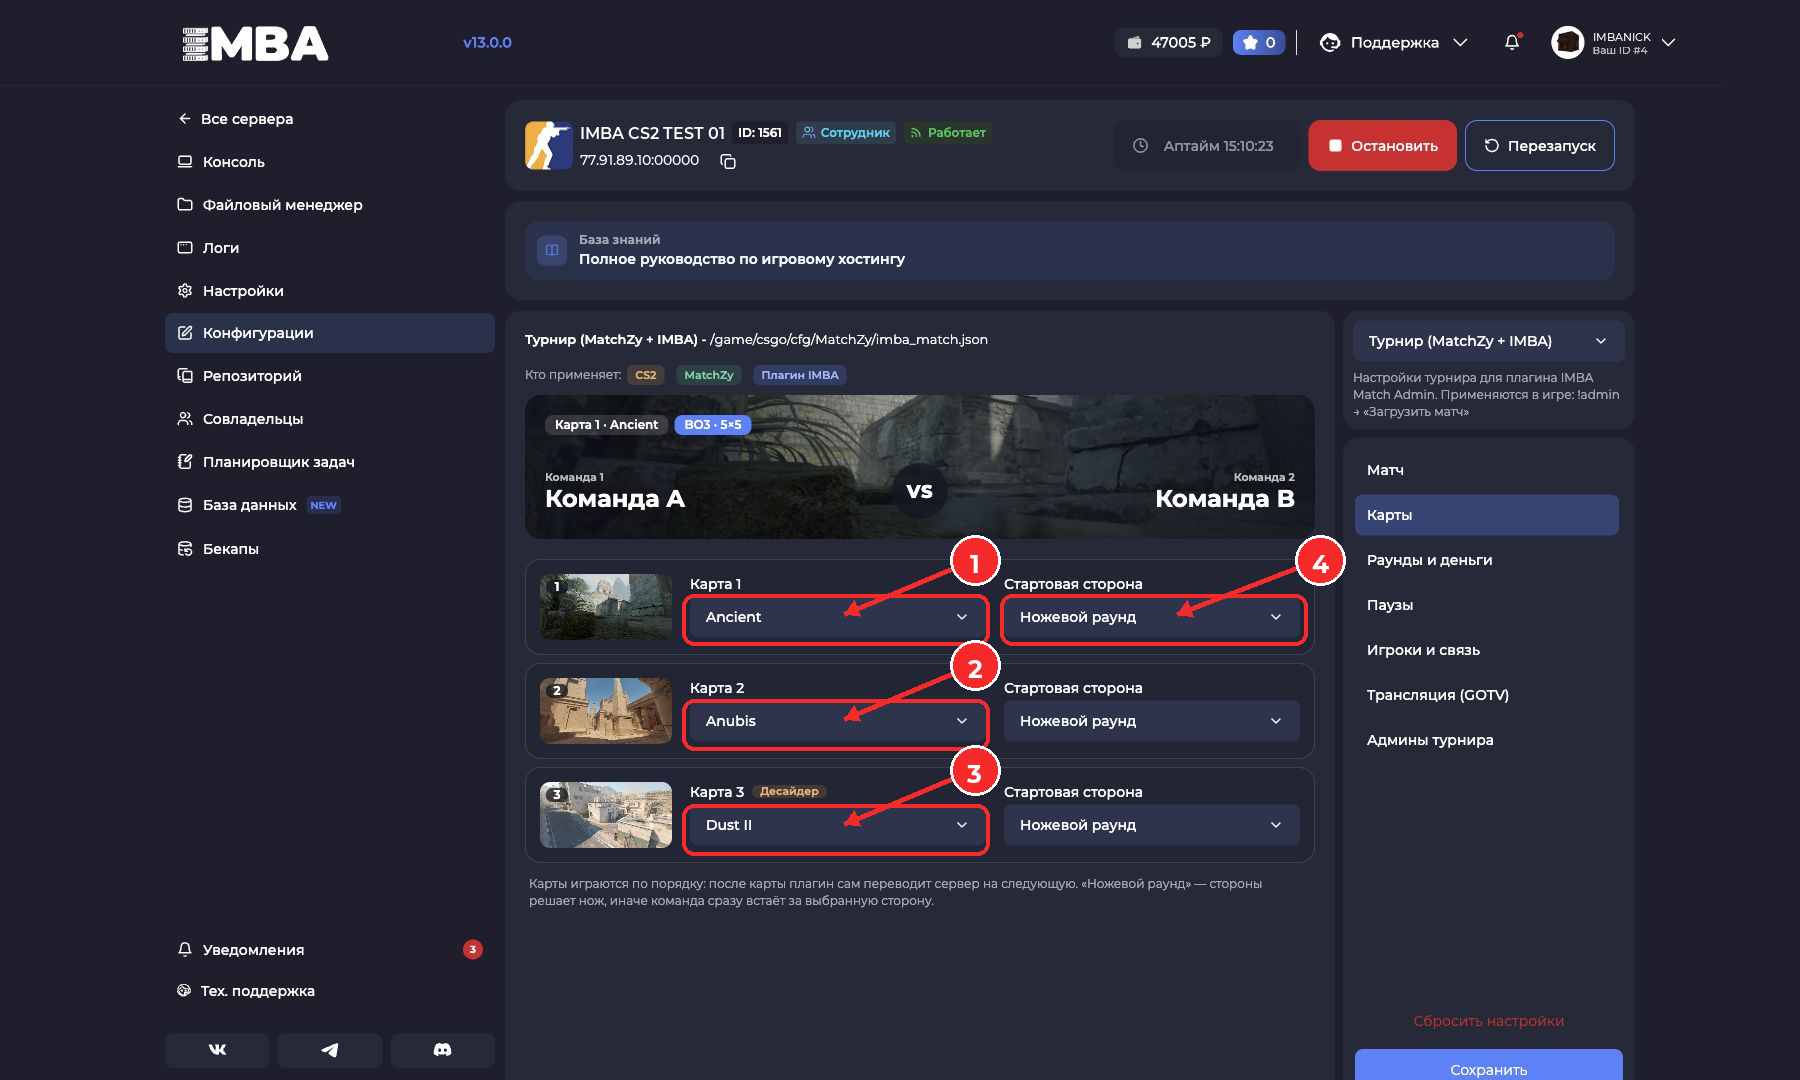Open the Поддержка support dropdown

1394,42
